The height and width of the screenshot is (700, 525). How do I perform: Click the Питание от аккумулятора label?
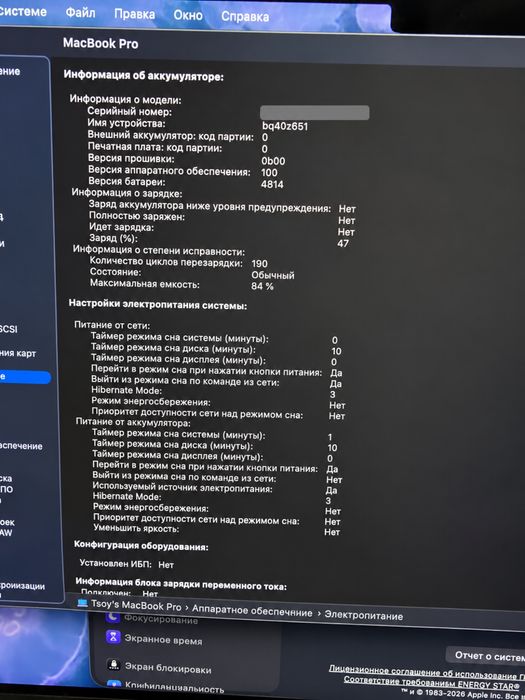coord(133,422)
